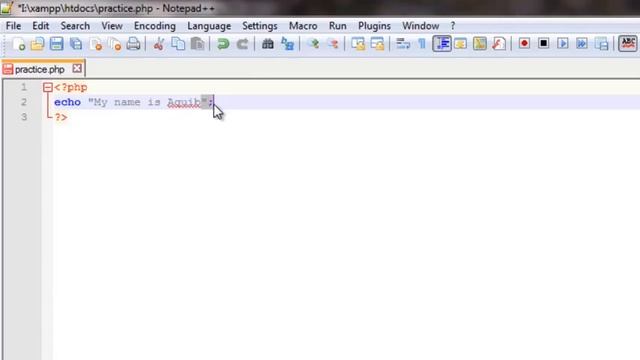Click the yellow Document Map icon
The height and width of the screenshot is (360, 640).
click(x=480, y=44)
